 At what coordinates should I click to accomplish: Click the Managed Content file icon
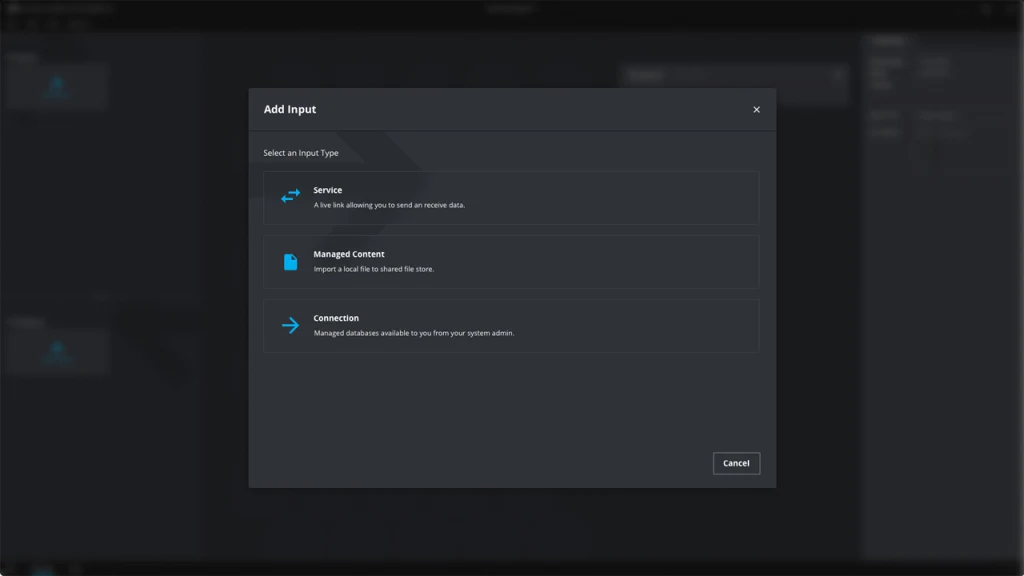[290, 262]
